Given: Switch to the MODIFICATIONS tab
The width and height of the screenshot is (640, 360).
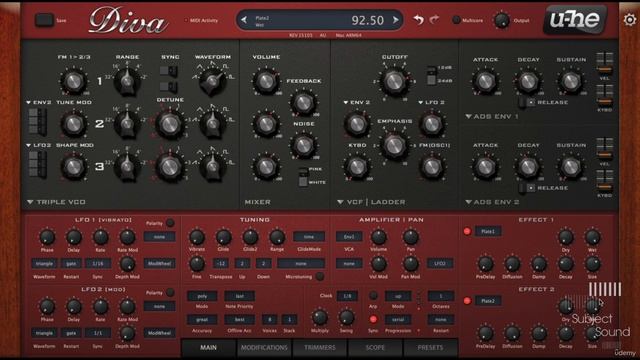Looking at the screenshot, I should pyautogui.click(x=264, y=348).
